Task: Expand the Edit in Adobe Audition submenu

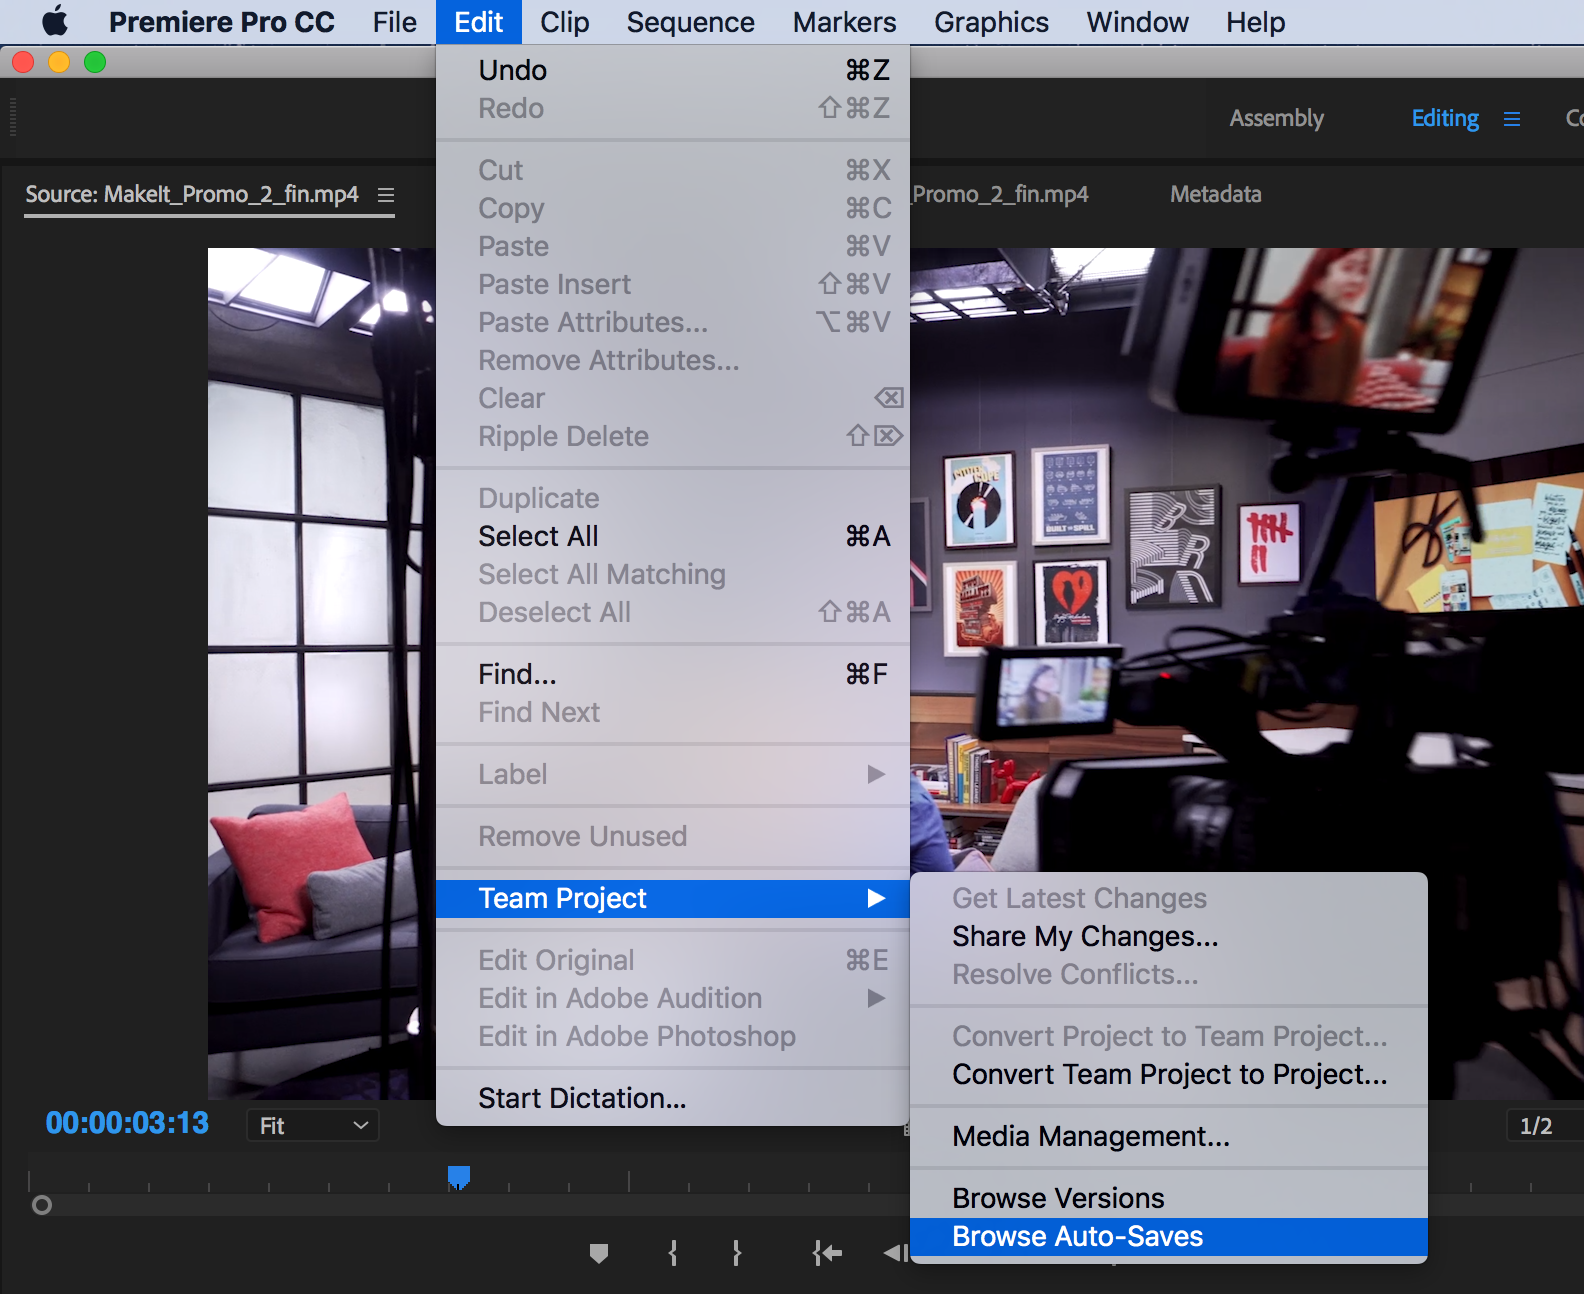Action: tap(673, 998)
